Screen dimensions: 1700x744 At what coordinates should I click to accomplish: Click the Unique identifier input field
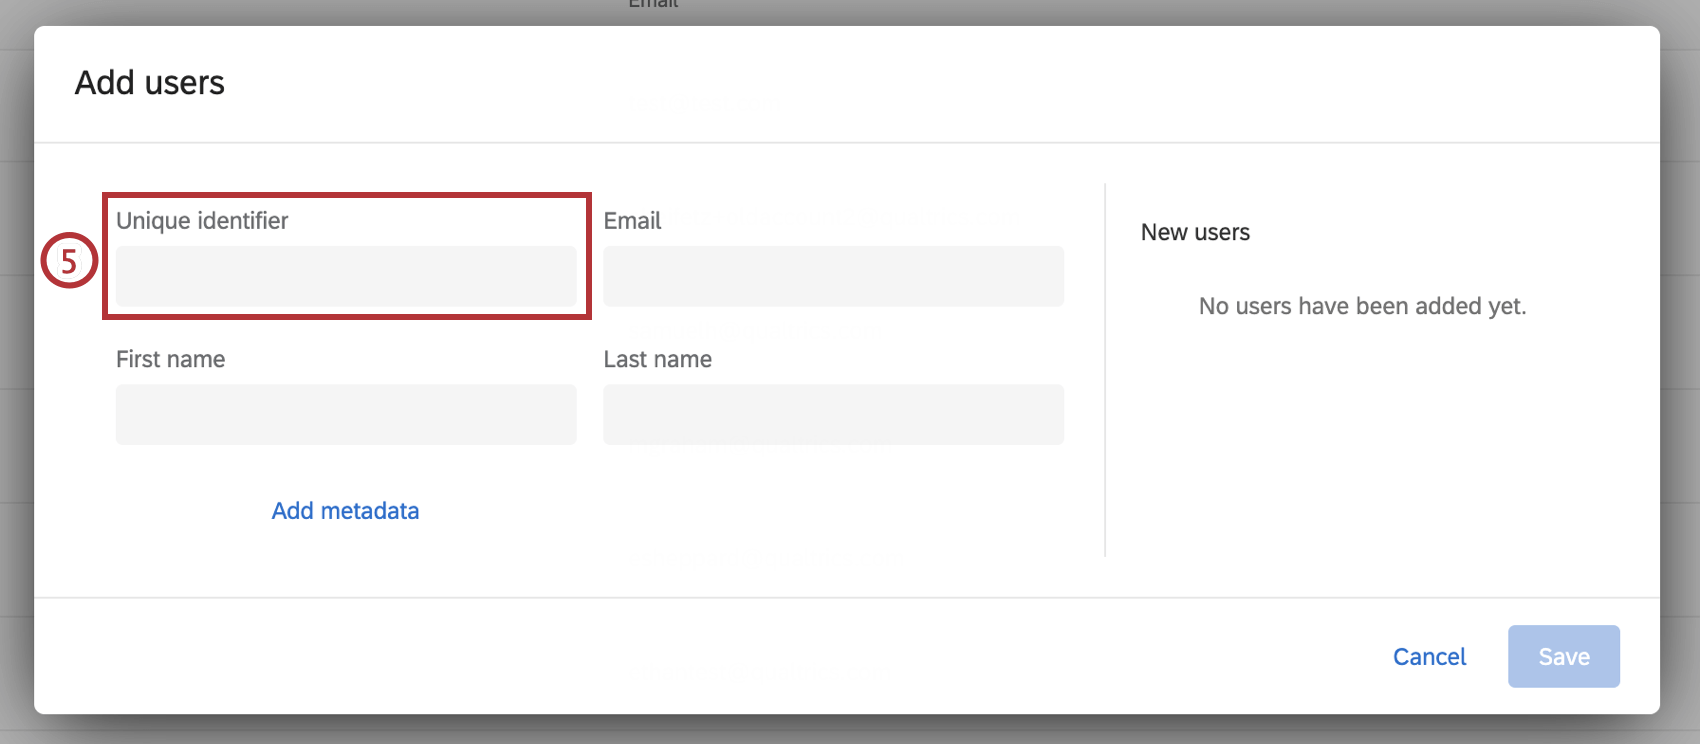coord(346,276)
